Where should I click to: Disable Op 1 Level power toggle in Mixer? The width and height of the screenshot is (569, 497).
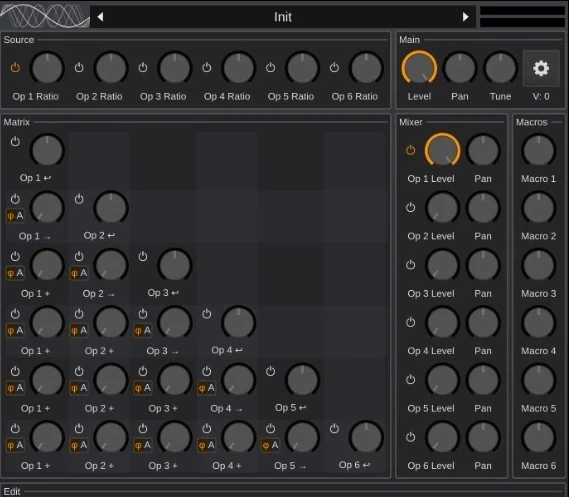410,150
